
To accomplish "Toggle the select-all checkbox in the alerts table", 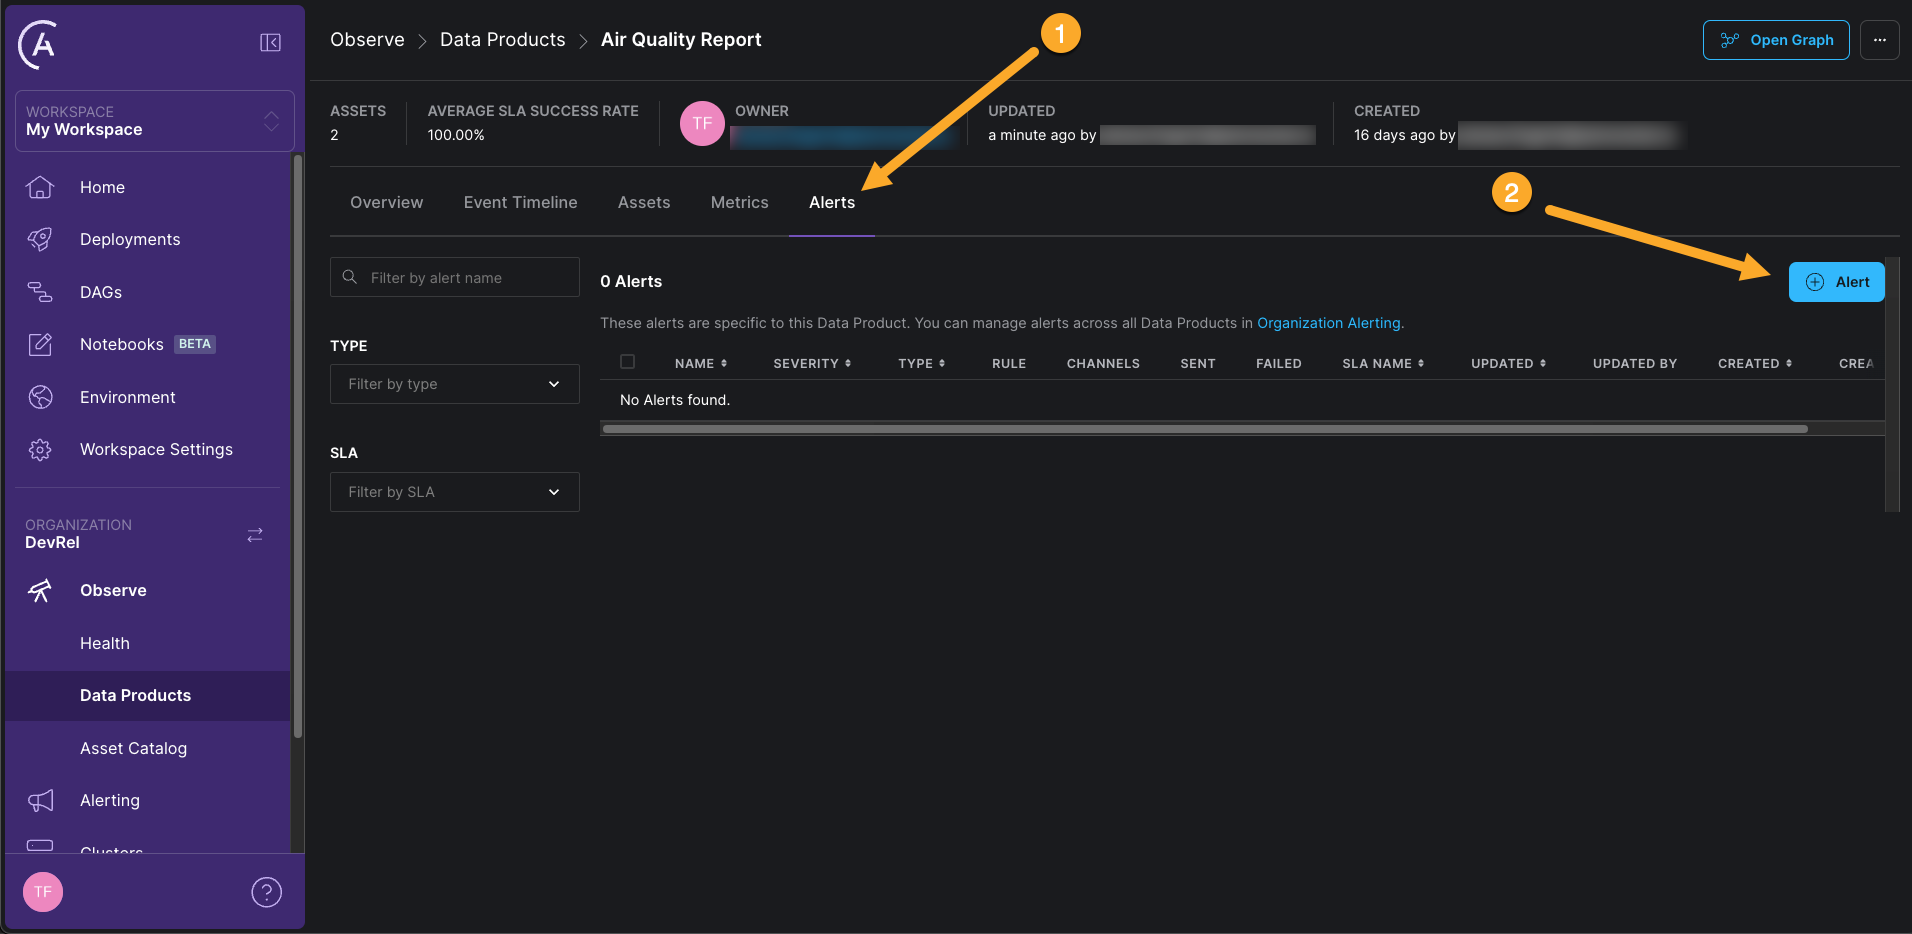I will [628, 362].
